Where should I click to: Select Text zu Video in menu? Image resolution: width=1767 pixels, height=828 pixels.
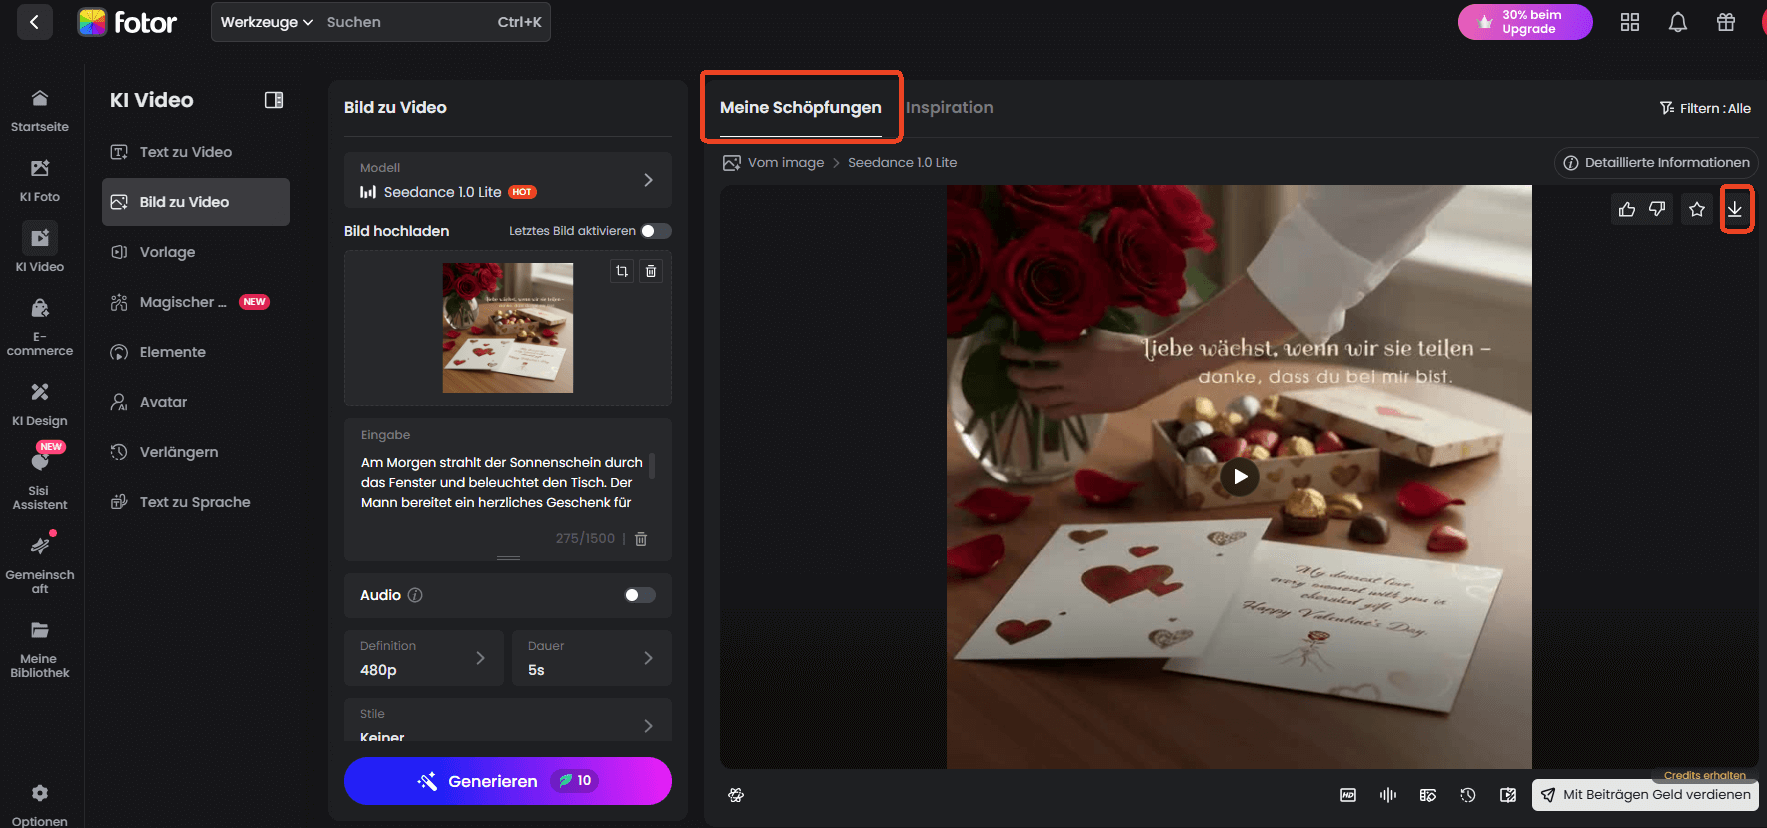point(186,152)
